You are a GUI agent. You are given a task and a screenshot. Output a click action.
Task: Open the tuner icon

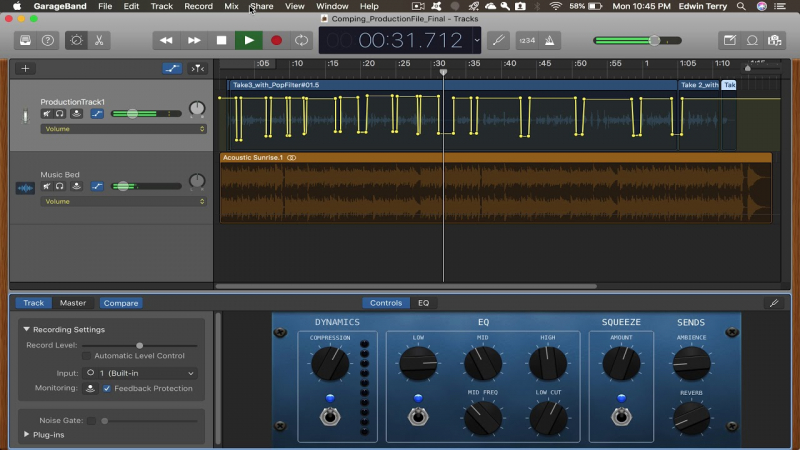[x=498, y=41]
